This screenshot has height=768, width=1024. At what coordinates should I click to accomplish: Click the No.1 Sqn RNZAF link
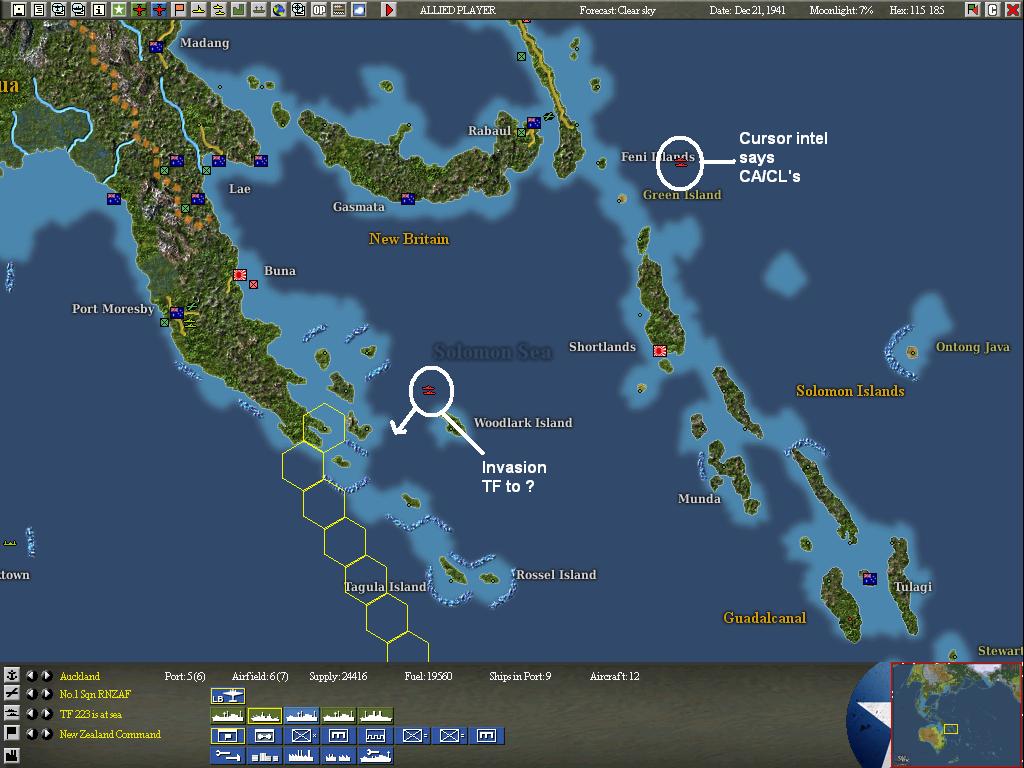pyautogui.click(x=95, y=694)
